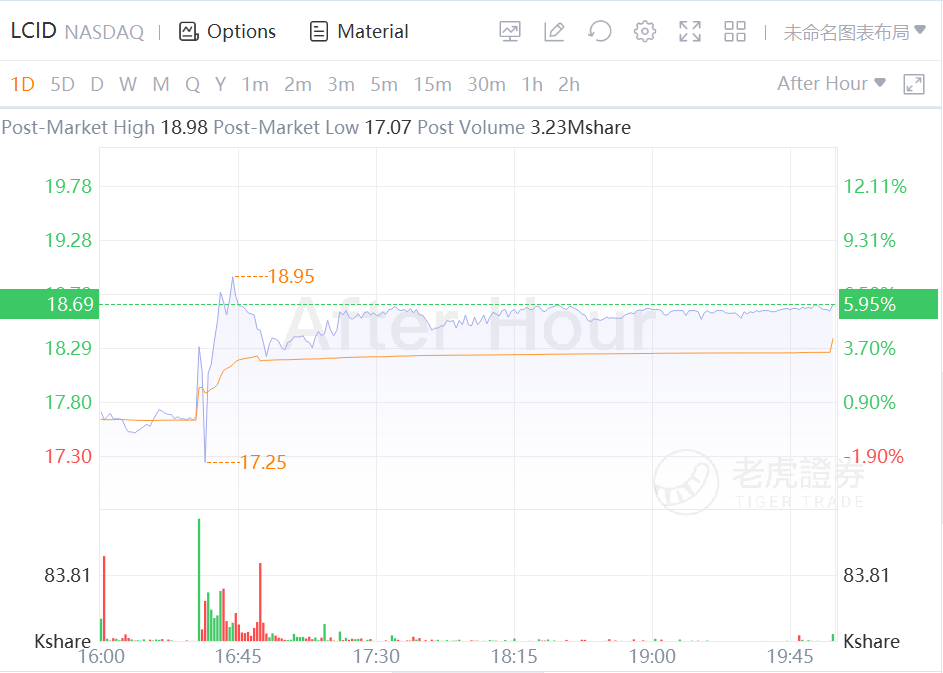Enter fullscreen with the four-arrows icon
This screenshot has height=673, width=943.
pyautogui.click(x=690, y=32)
